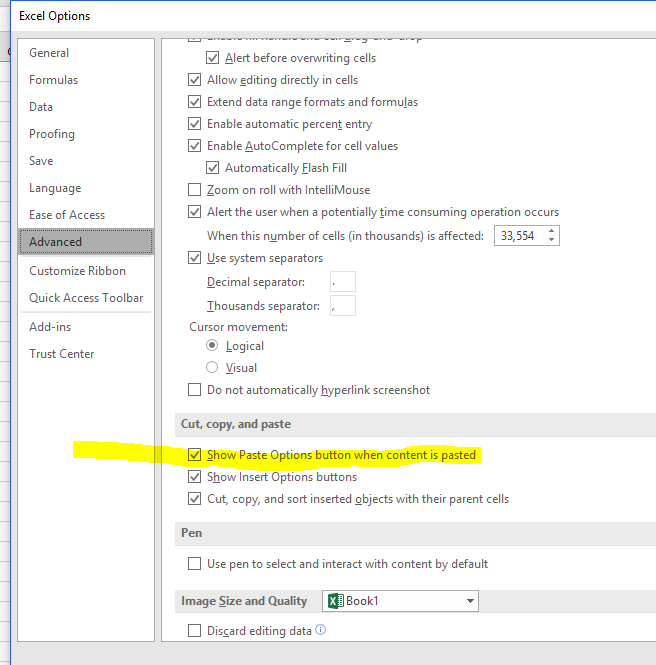Check the Discard editing data option

[x=194, y=631]
